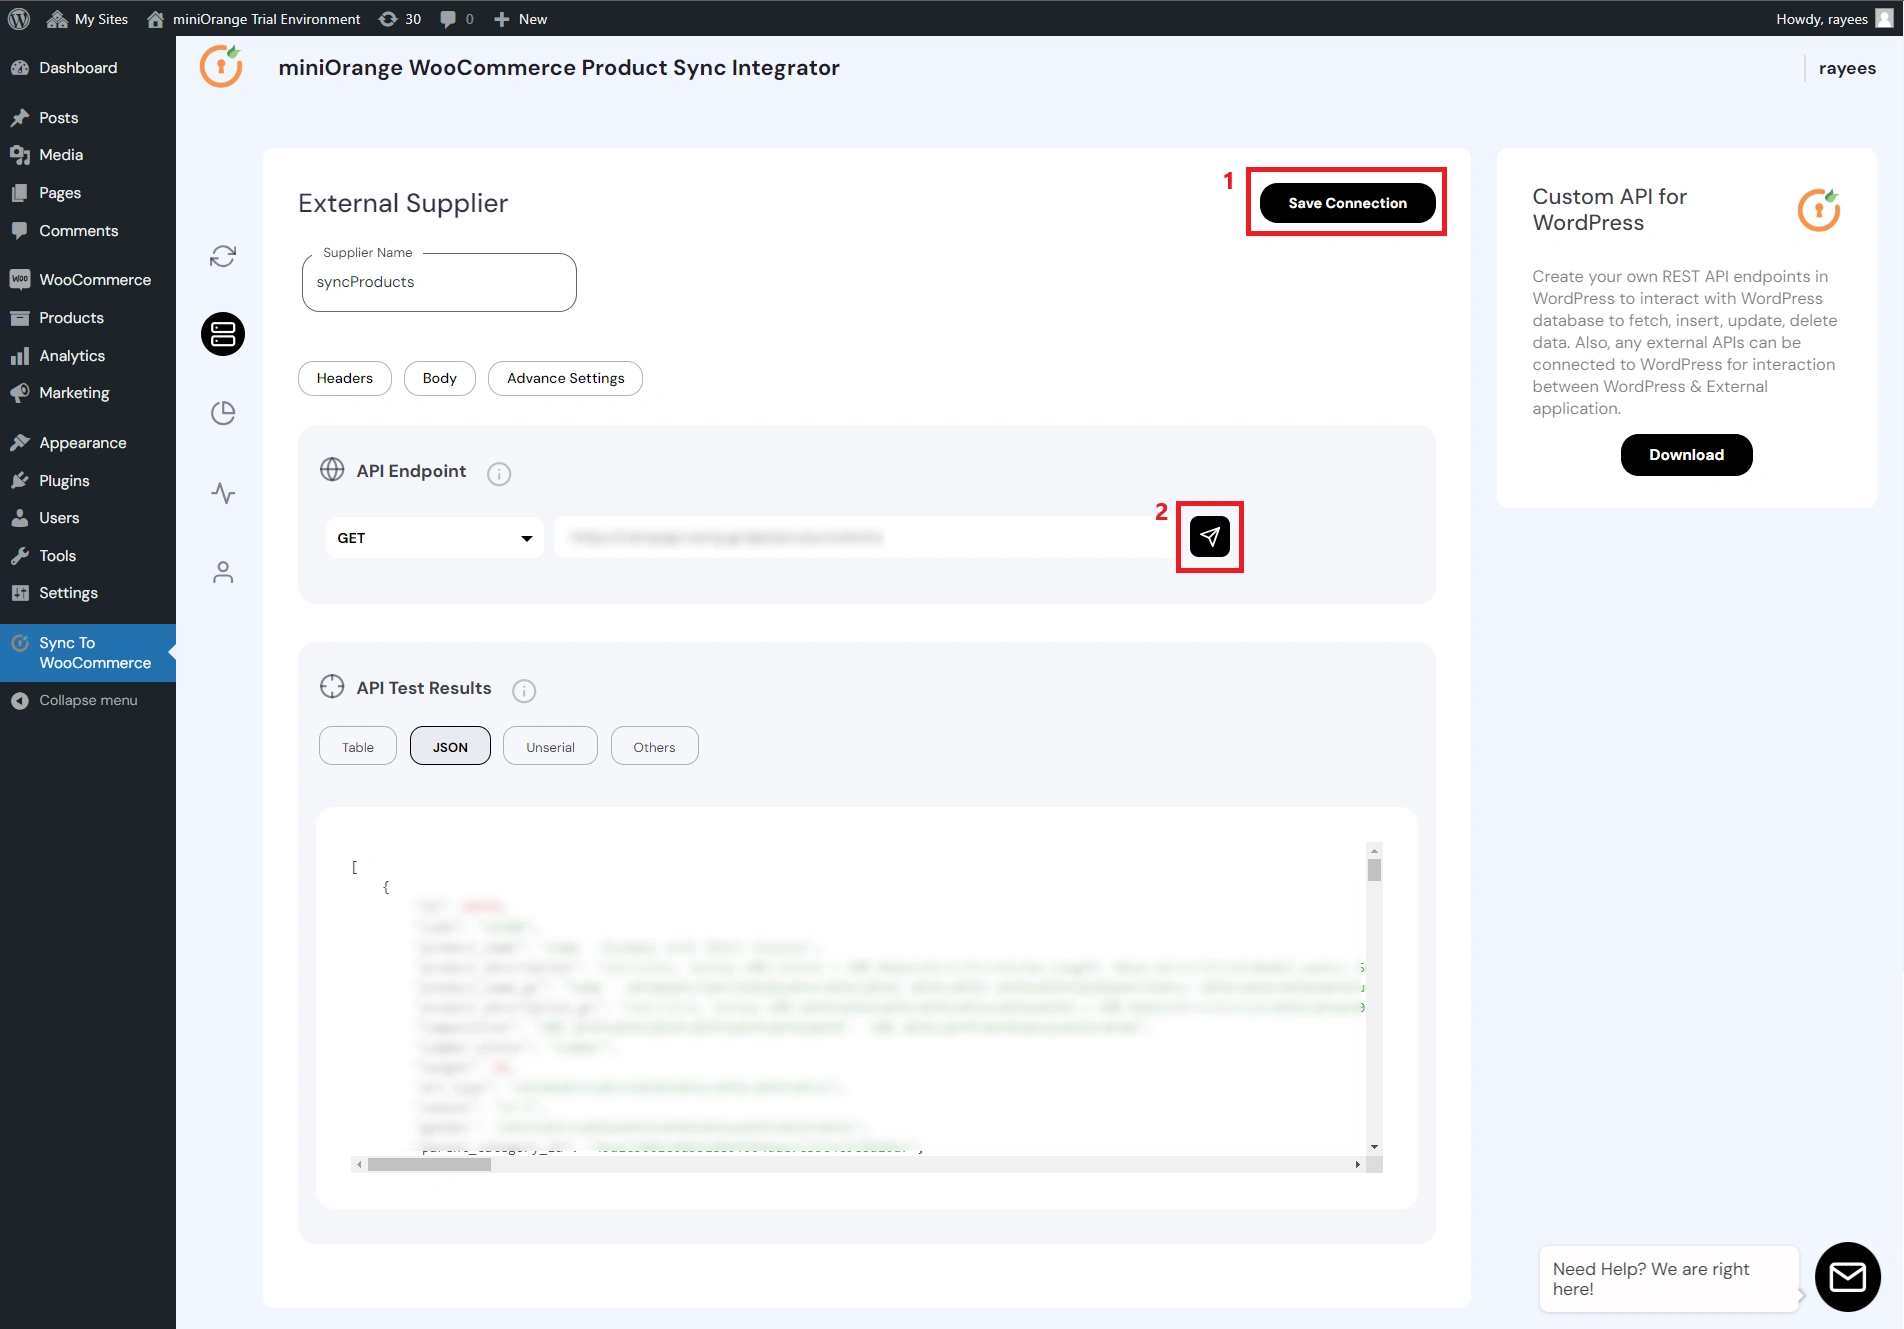
Task: Switch results view to JSON
Action: pos(450,747)
